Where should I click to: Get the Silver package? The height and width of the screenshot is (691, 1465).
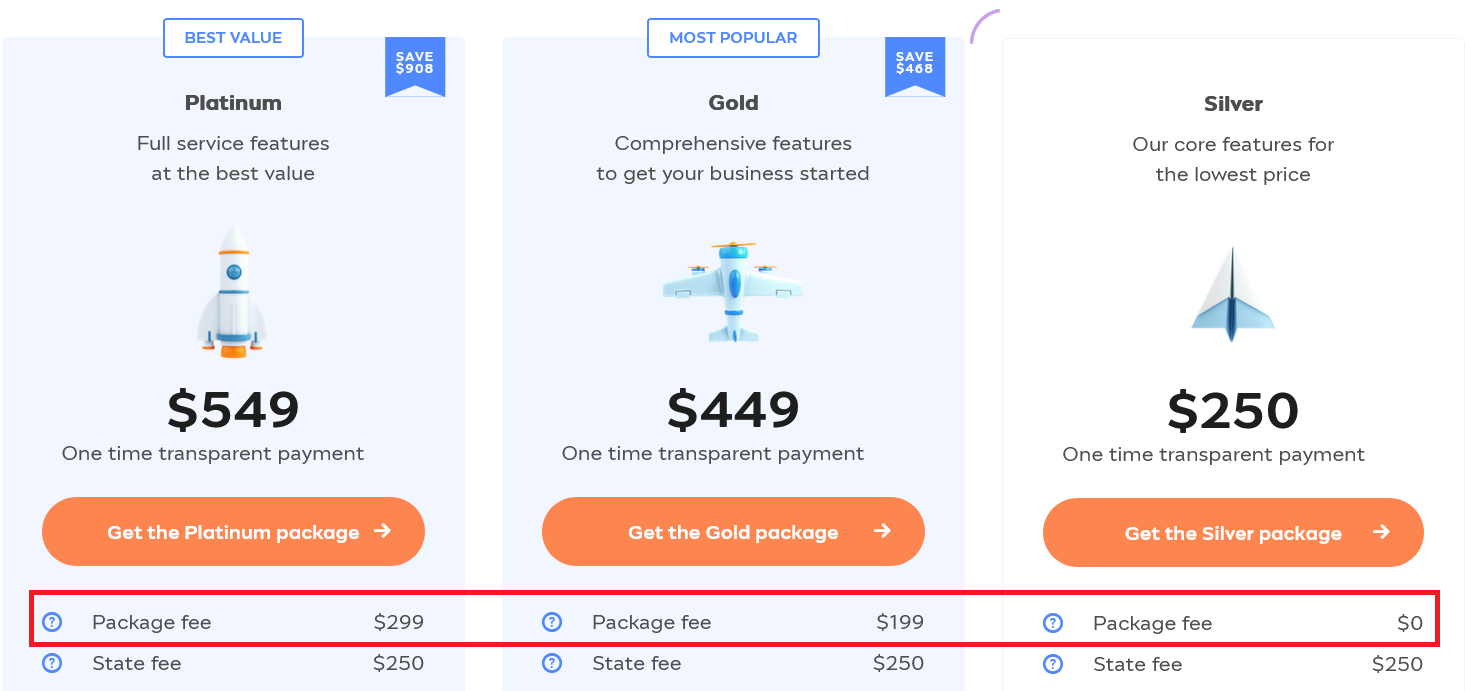point(1233,532)
